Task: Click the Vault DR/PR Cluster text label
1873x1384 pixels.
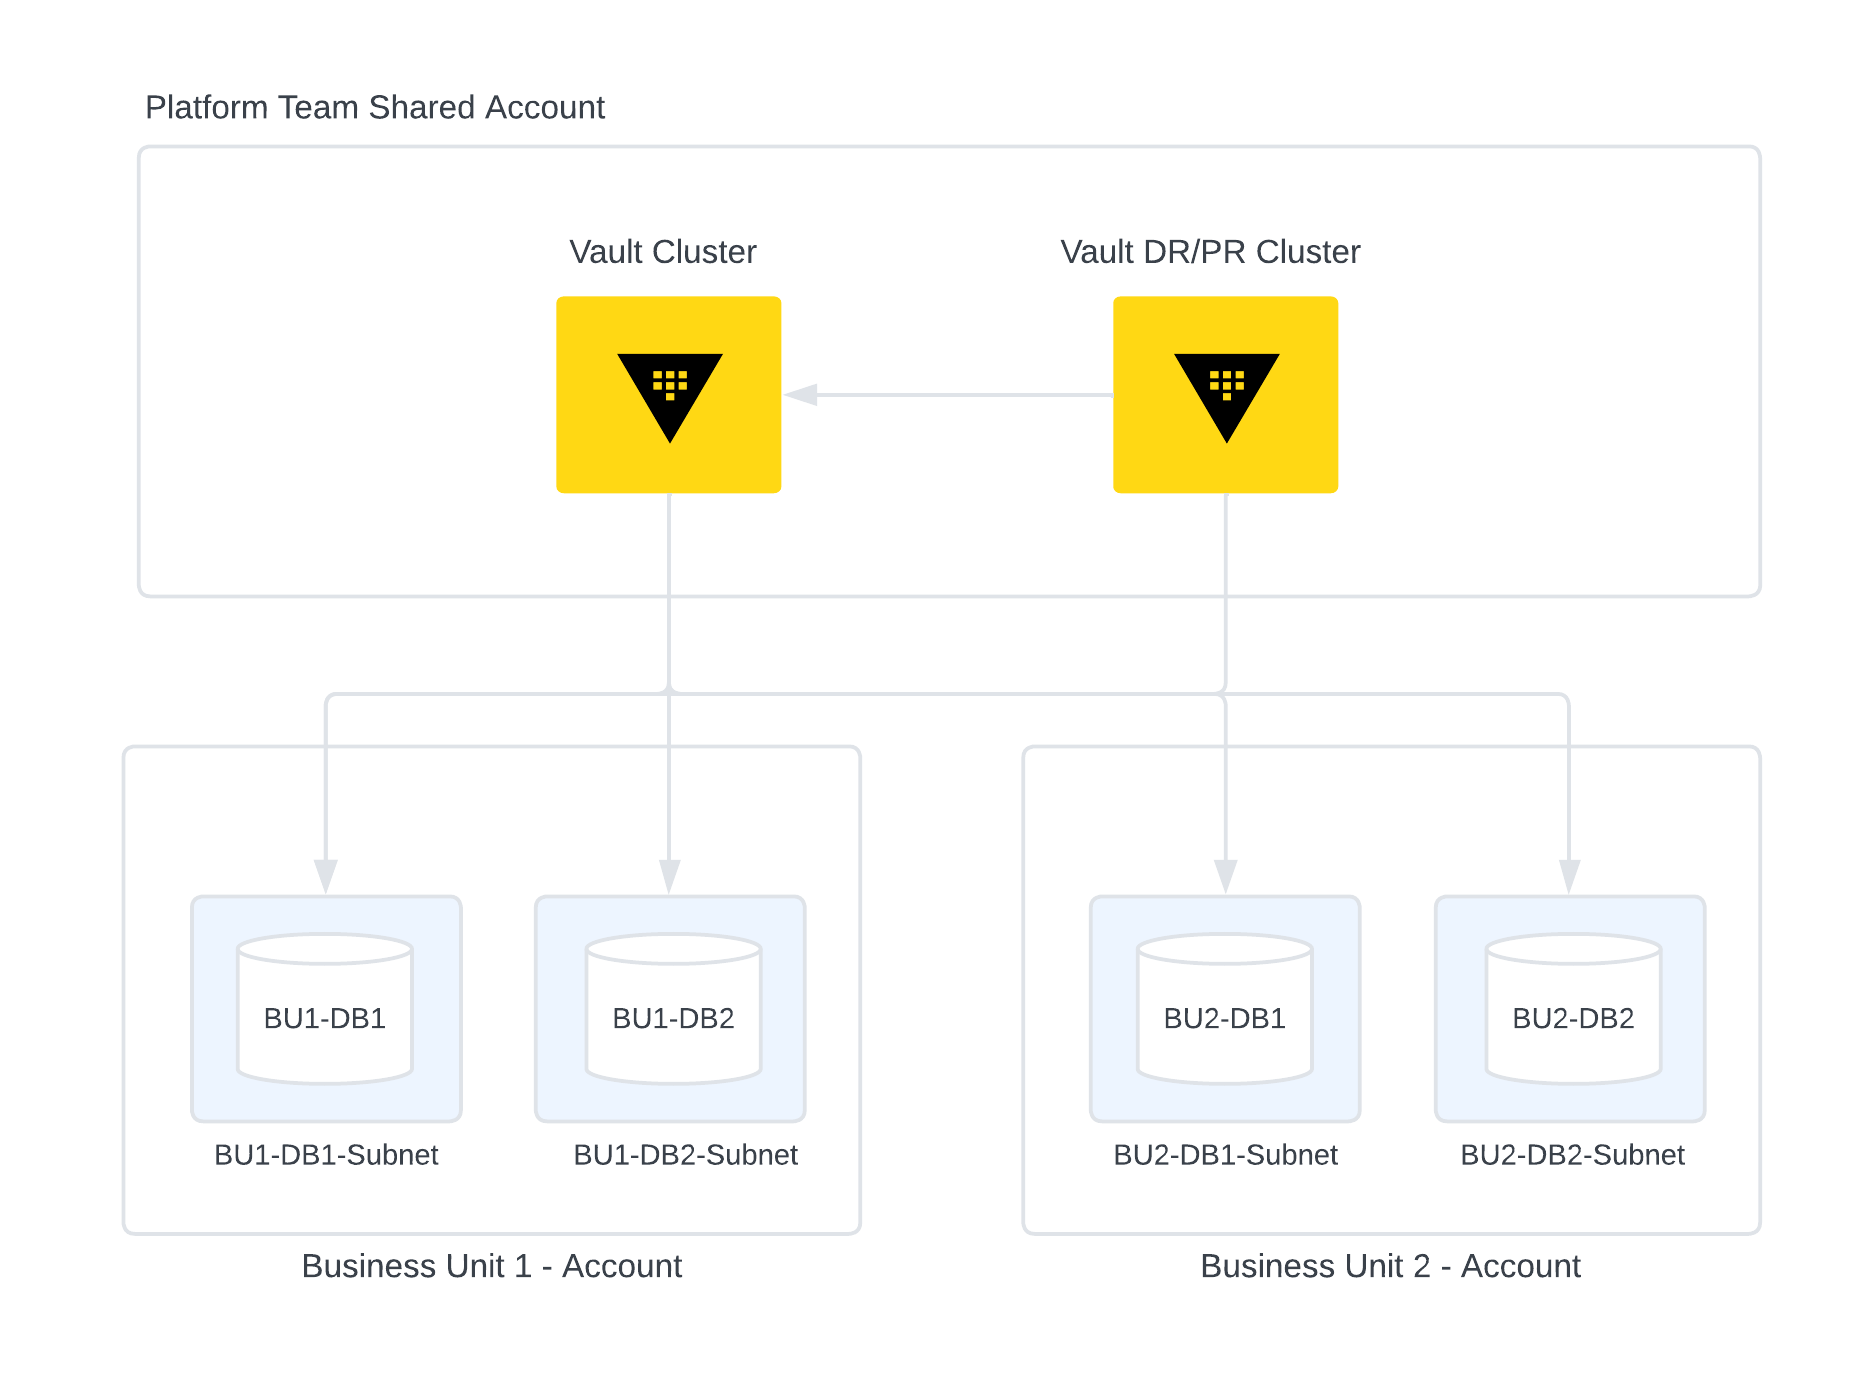Action: click(x=1210, y=252)
